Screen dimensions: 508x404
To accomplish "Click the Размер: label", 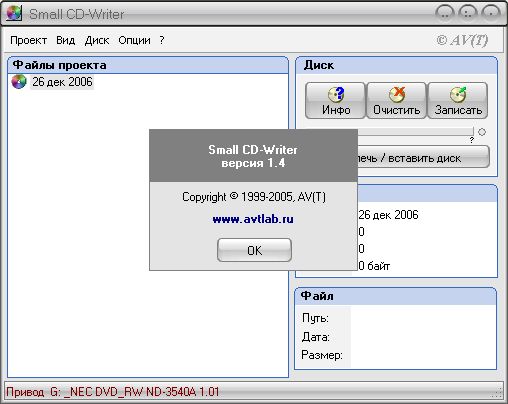I will point(322,355).
